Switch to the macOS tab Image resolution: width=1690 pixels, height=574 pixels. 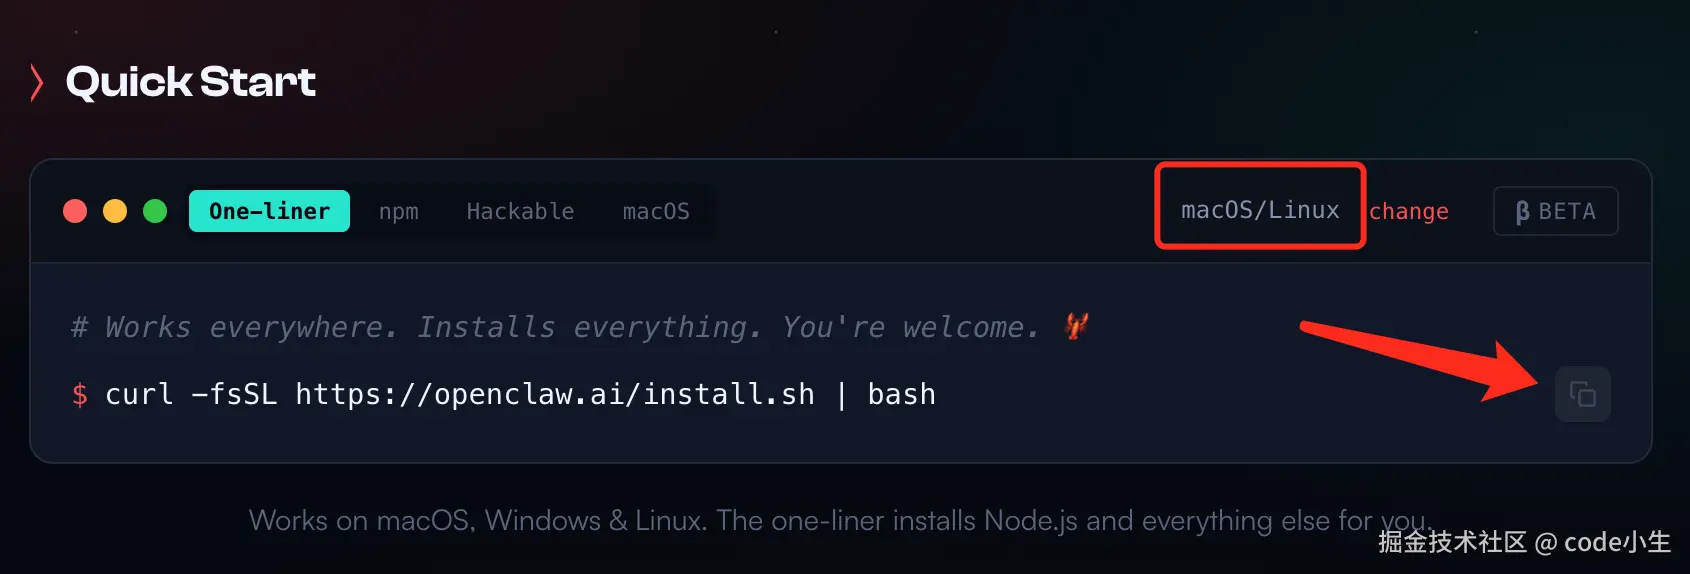coord(656,212)
